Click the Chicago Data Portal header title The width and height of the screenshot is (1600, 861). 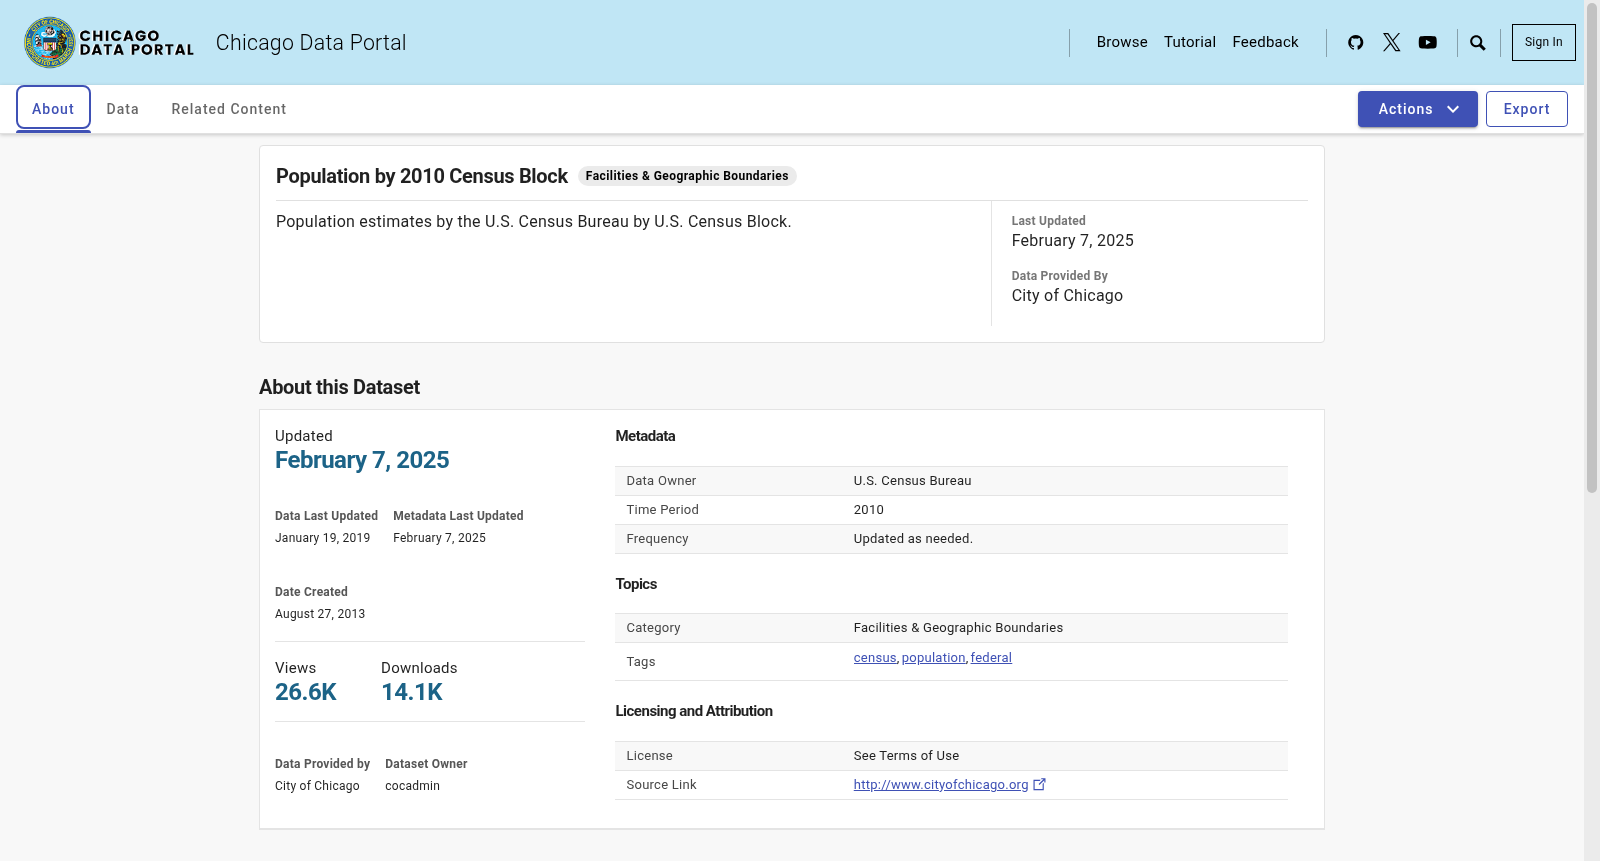[x=311, y=42]
